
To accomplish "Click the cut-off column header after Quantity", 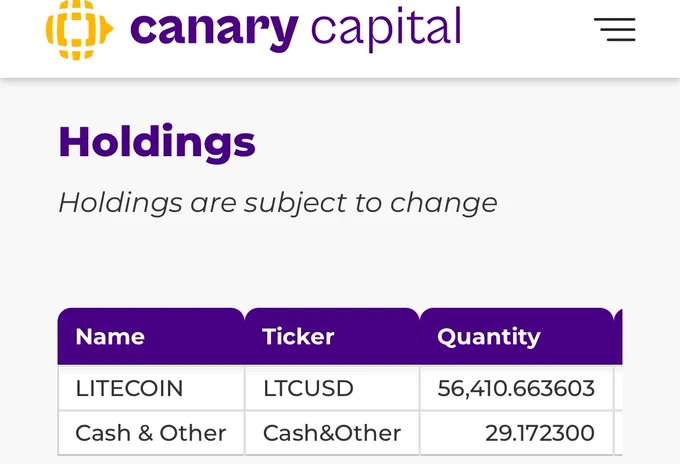I will pos(618,337).
